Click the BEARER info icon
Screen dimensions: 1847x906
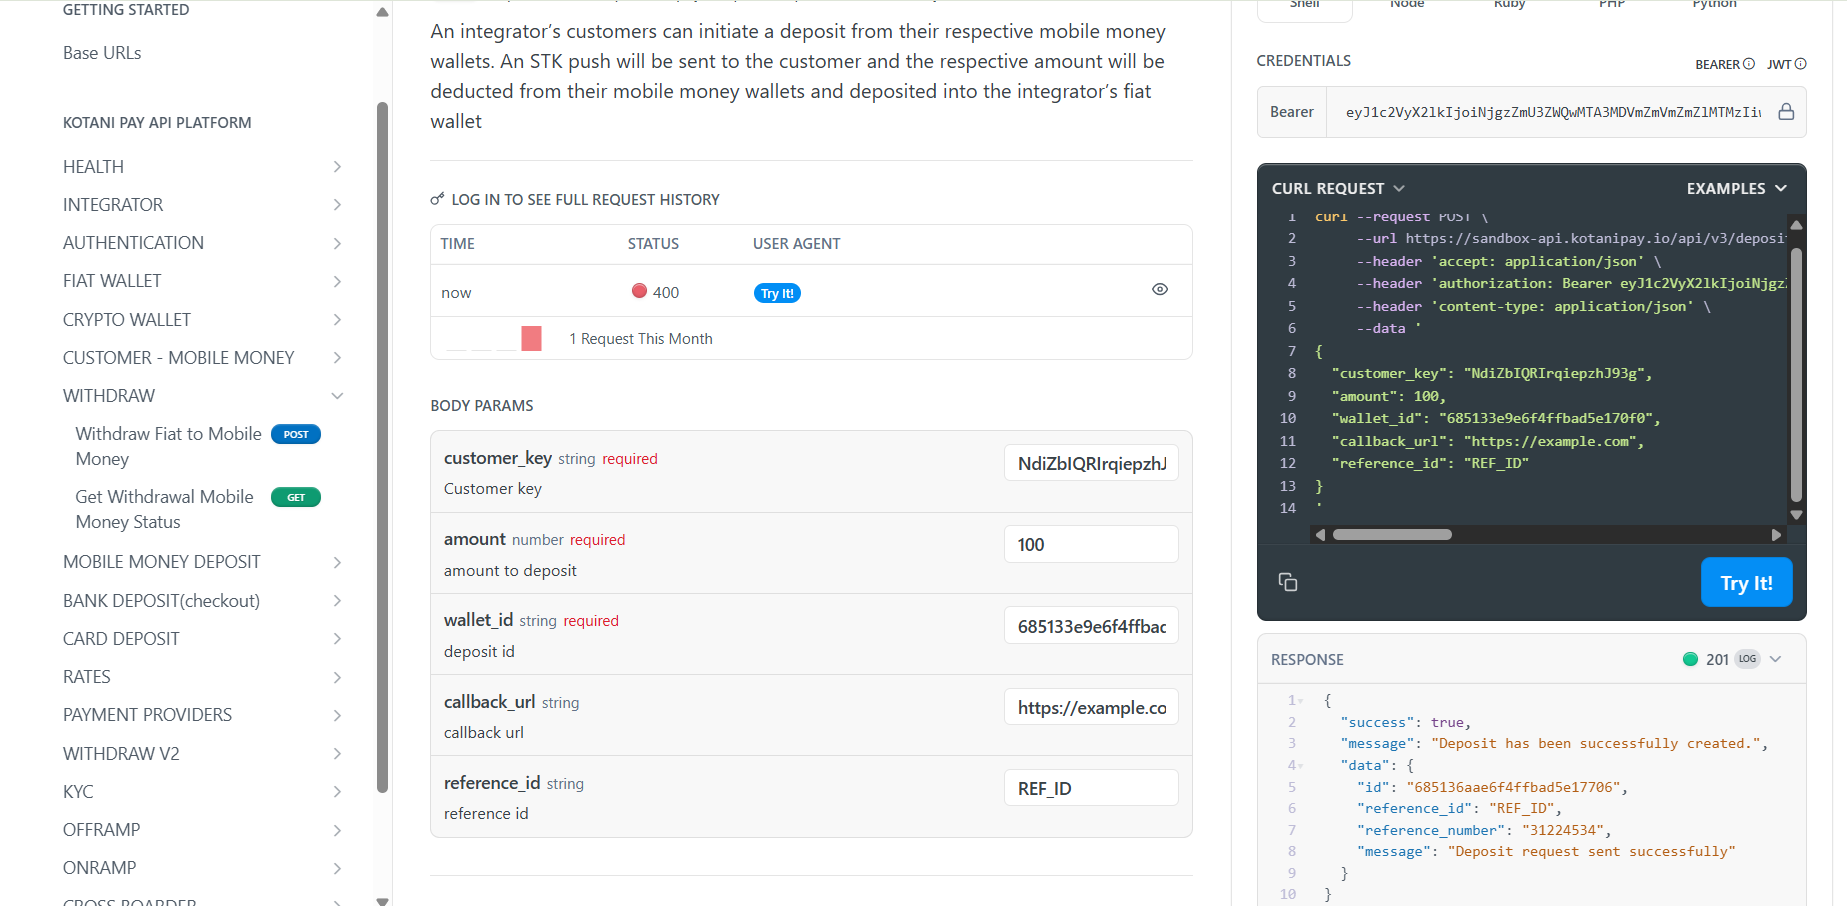pos(1749,64)
